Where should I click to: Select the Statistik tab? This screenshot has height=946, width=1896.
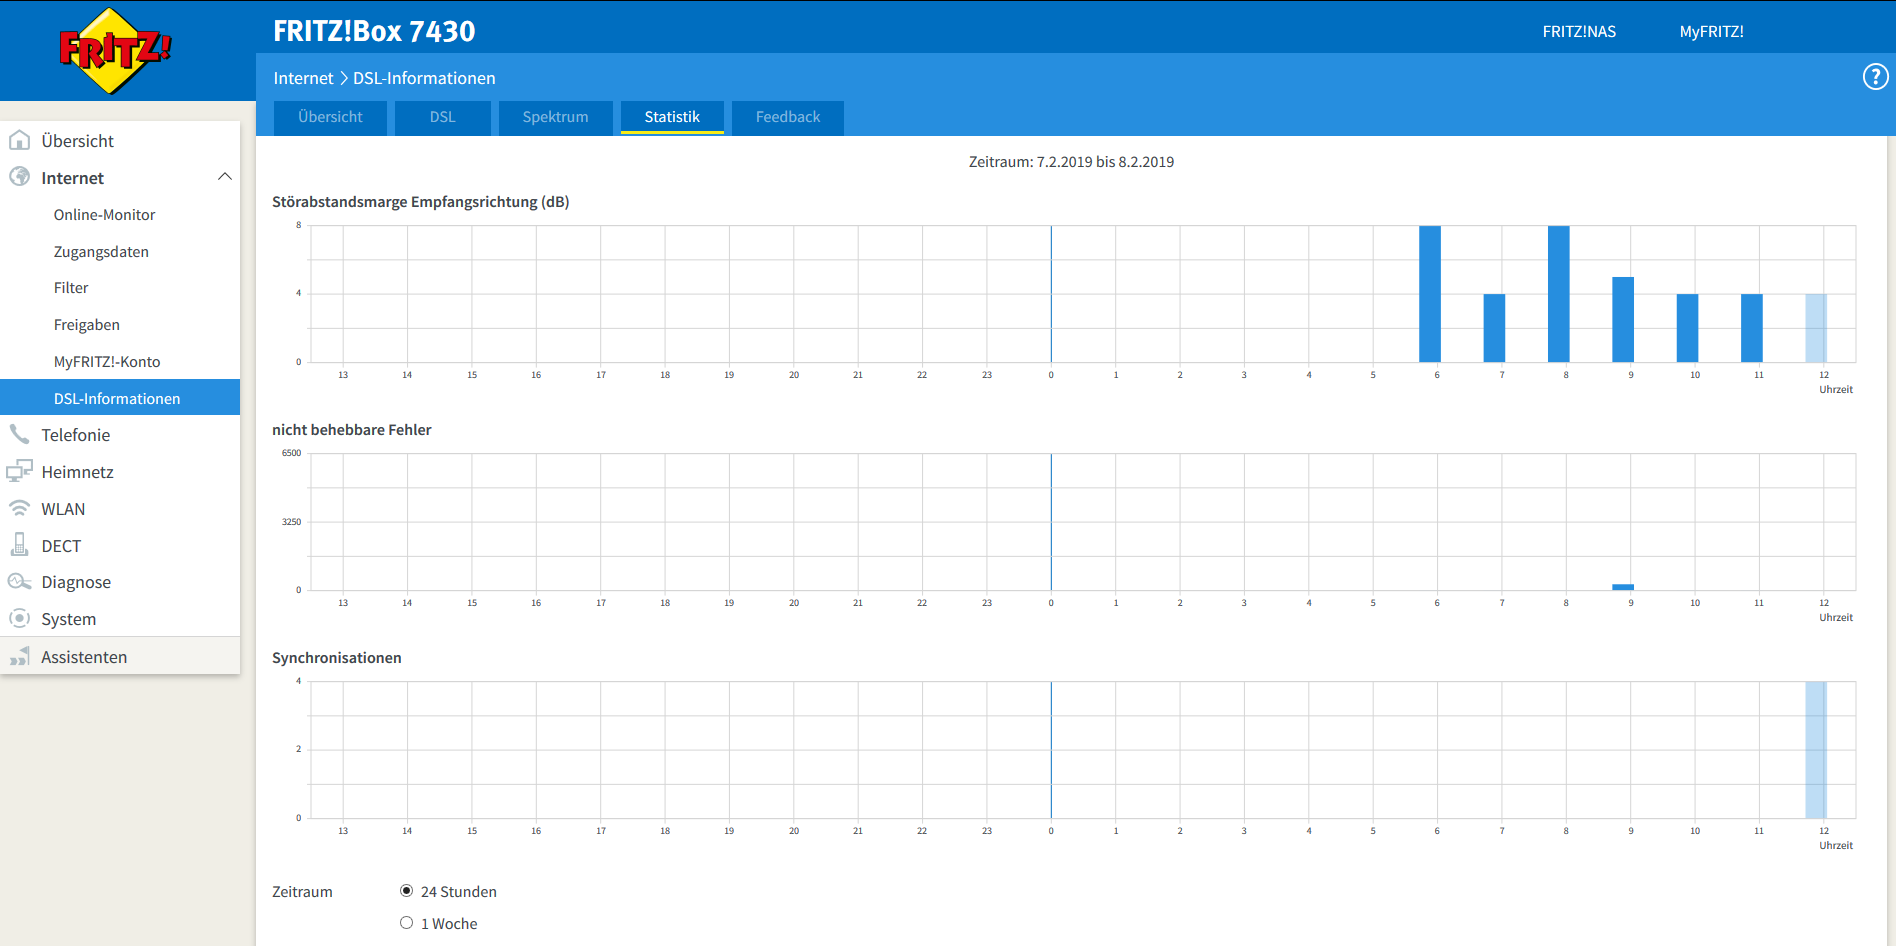[672, 117]
